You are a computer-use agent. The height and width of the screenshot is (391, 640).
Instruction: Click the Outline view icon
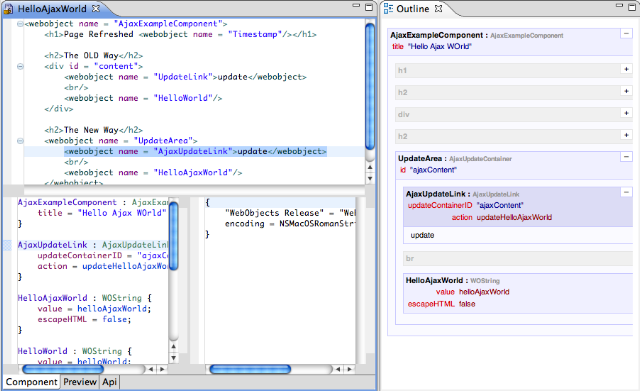[x=389, y=9]
